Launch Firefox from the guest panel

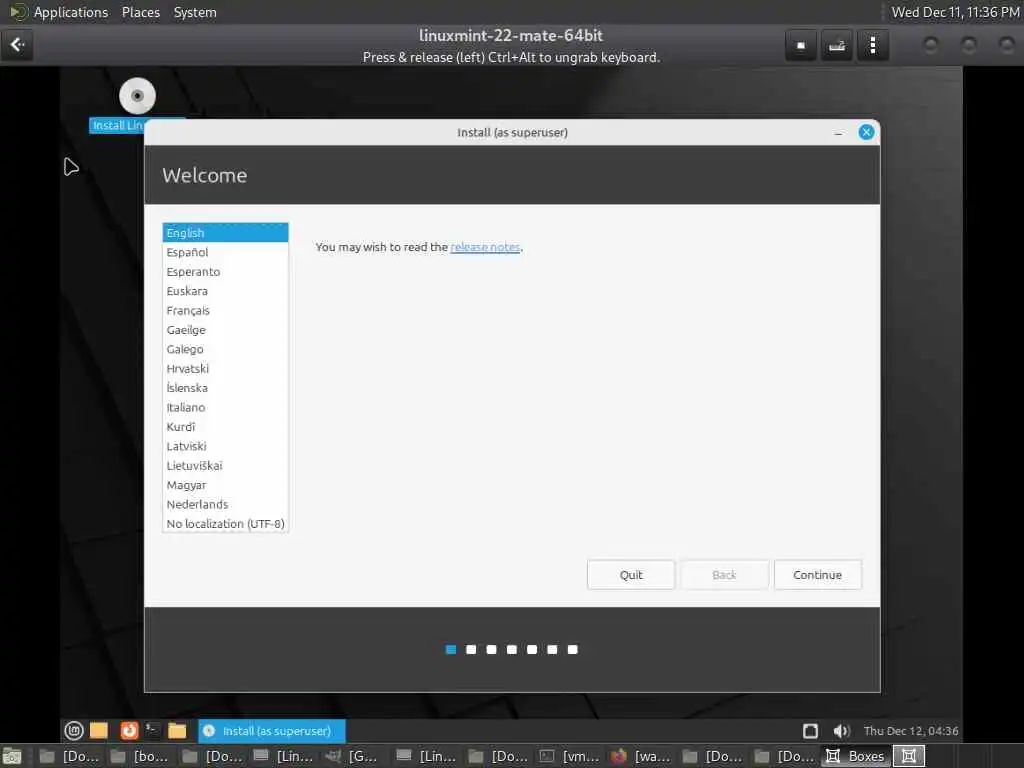(129, 730)
